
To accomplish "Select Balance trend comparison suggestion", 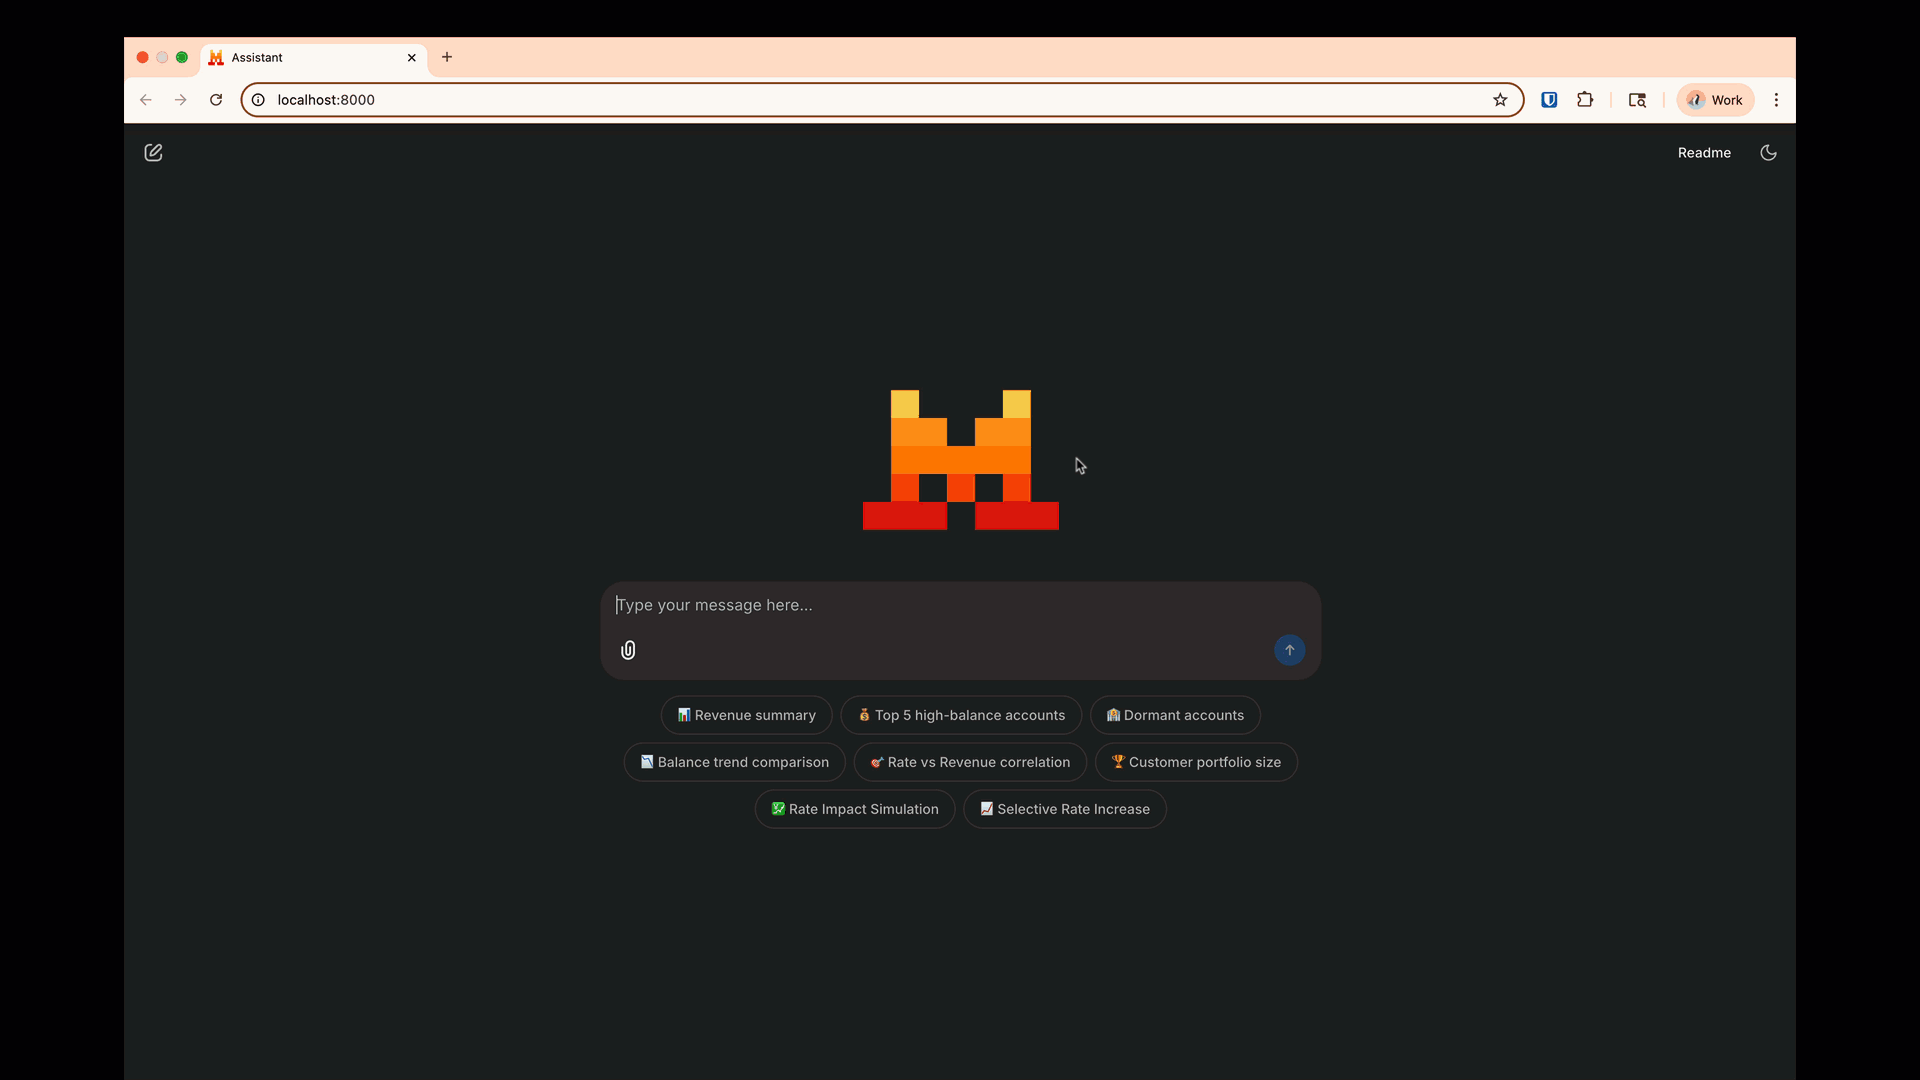I will click(734, 763).
